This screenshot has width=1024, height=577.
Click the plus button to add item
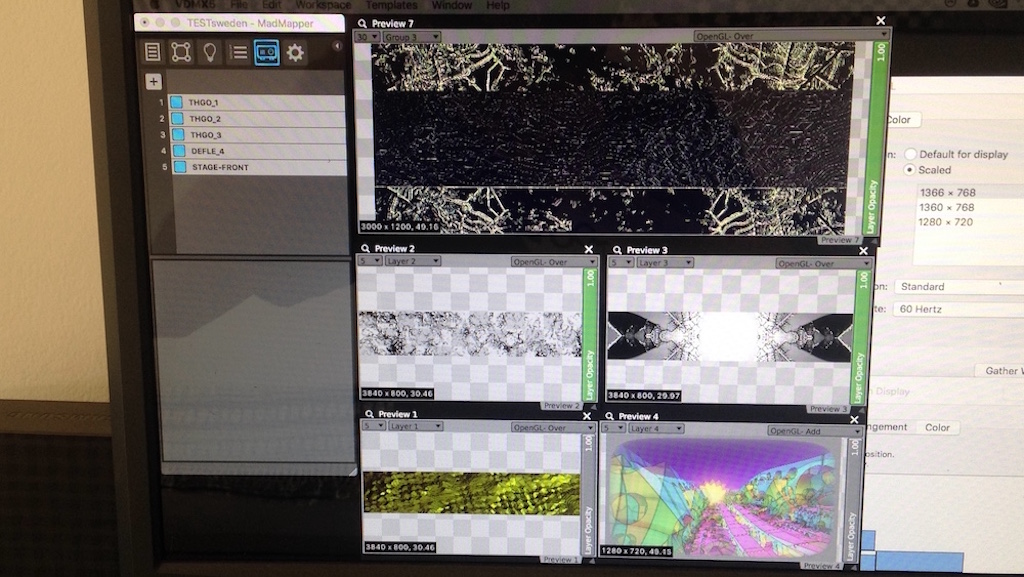pyautogui.click(x=153, y=82)
